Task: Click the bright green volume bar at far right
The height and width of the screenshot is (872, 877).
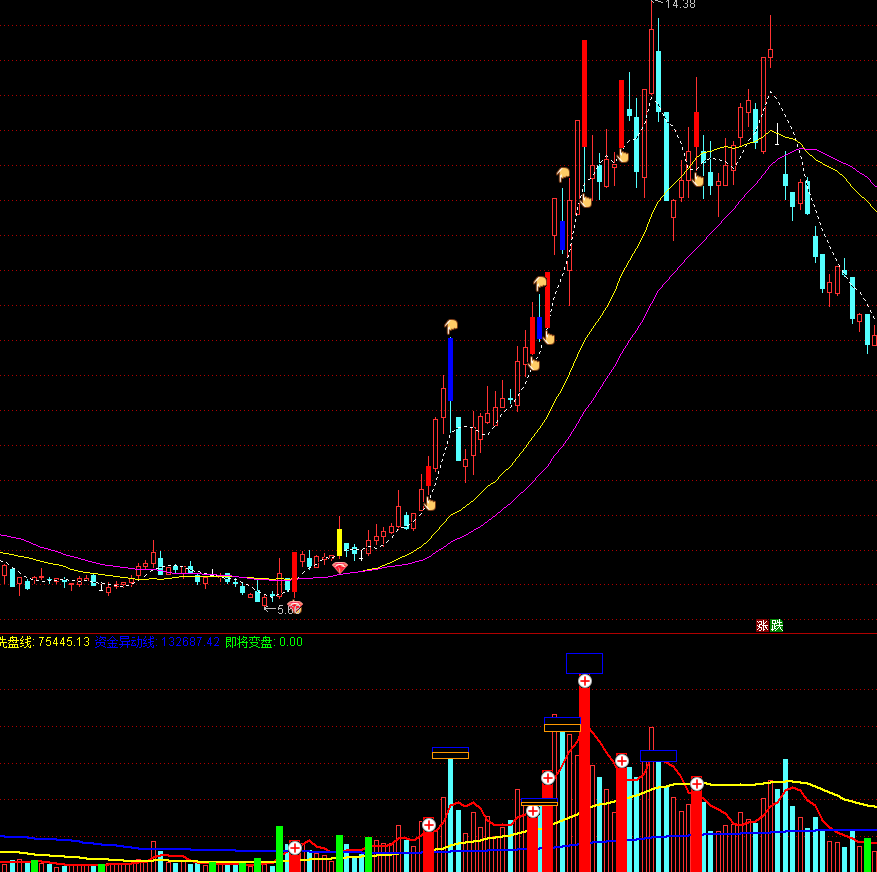Action: pyautogui.click(x=868, y=855)
